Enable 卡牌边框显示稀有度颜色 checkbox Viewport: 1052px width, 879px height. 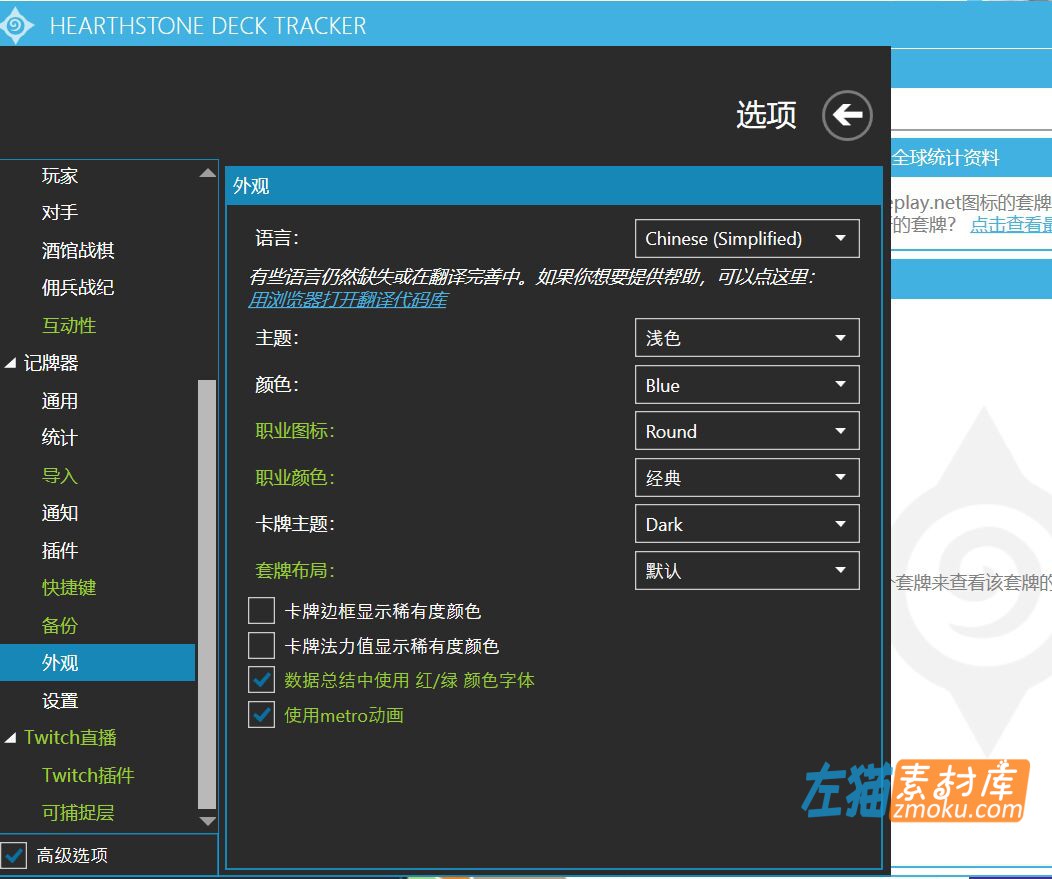pyautogui.click(x=261, y=610)
